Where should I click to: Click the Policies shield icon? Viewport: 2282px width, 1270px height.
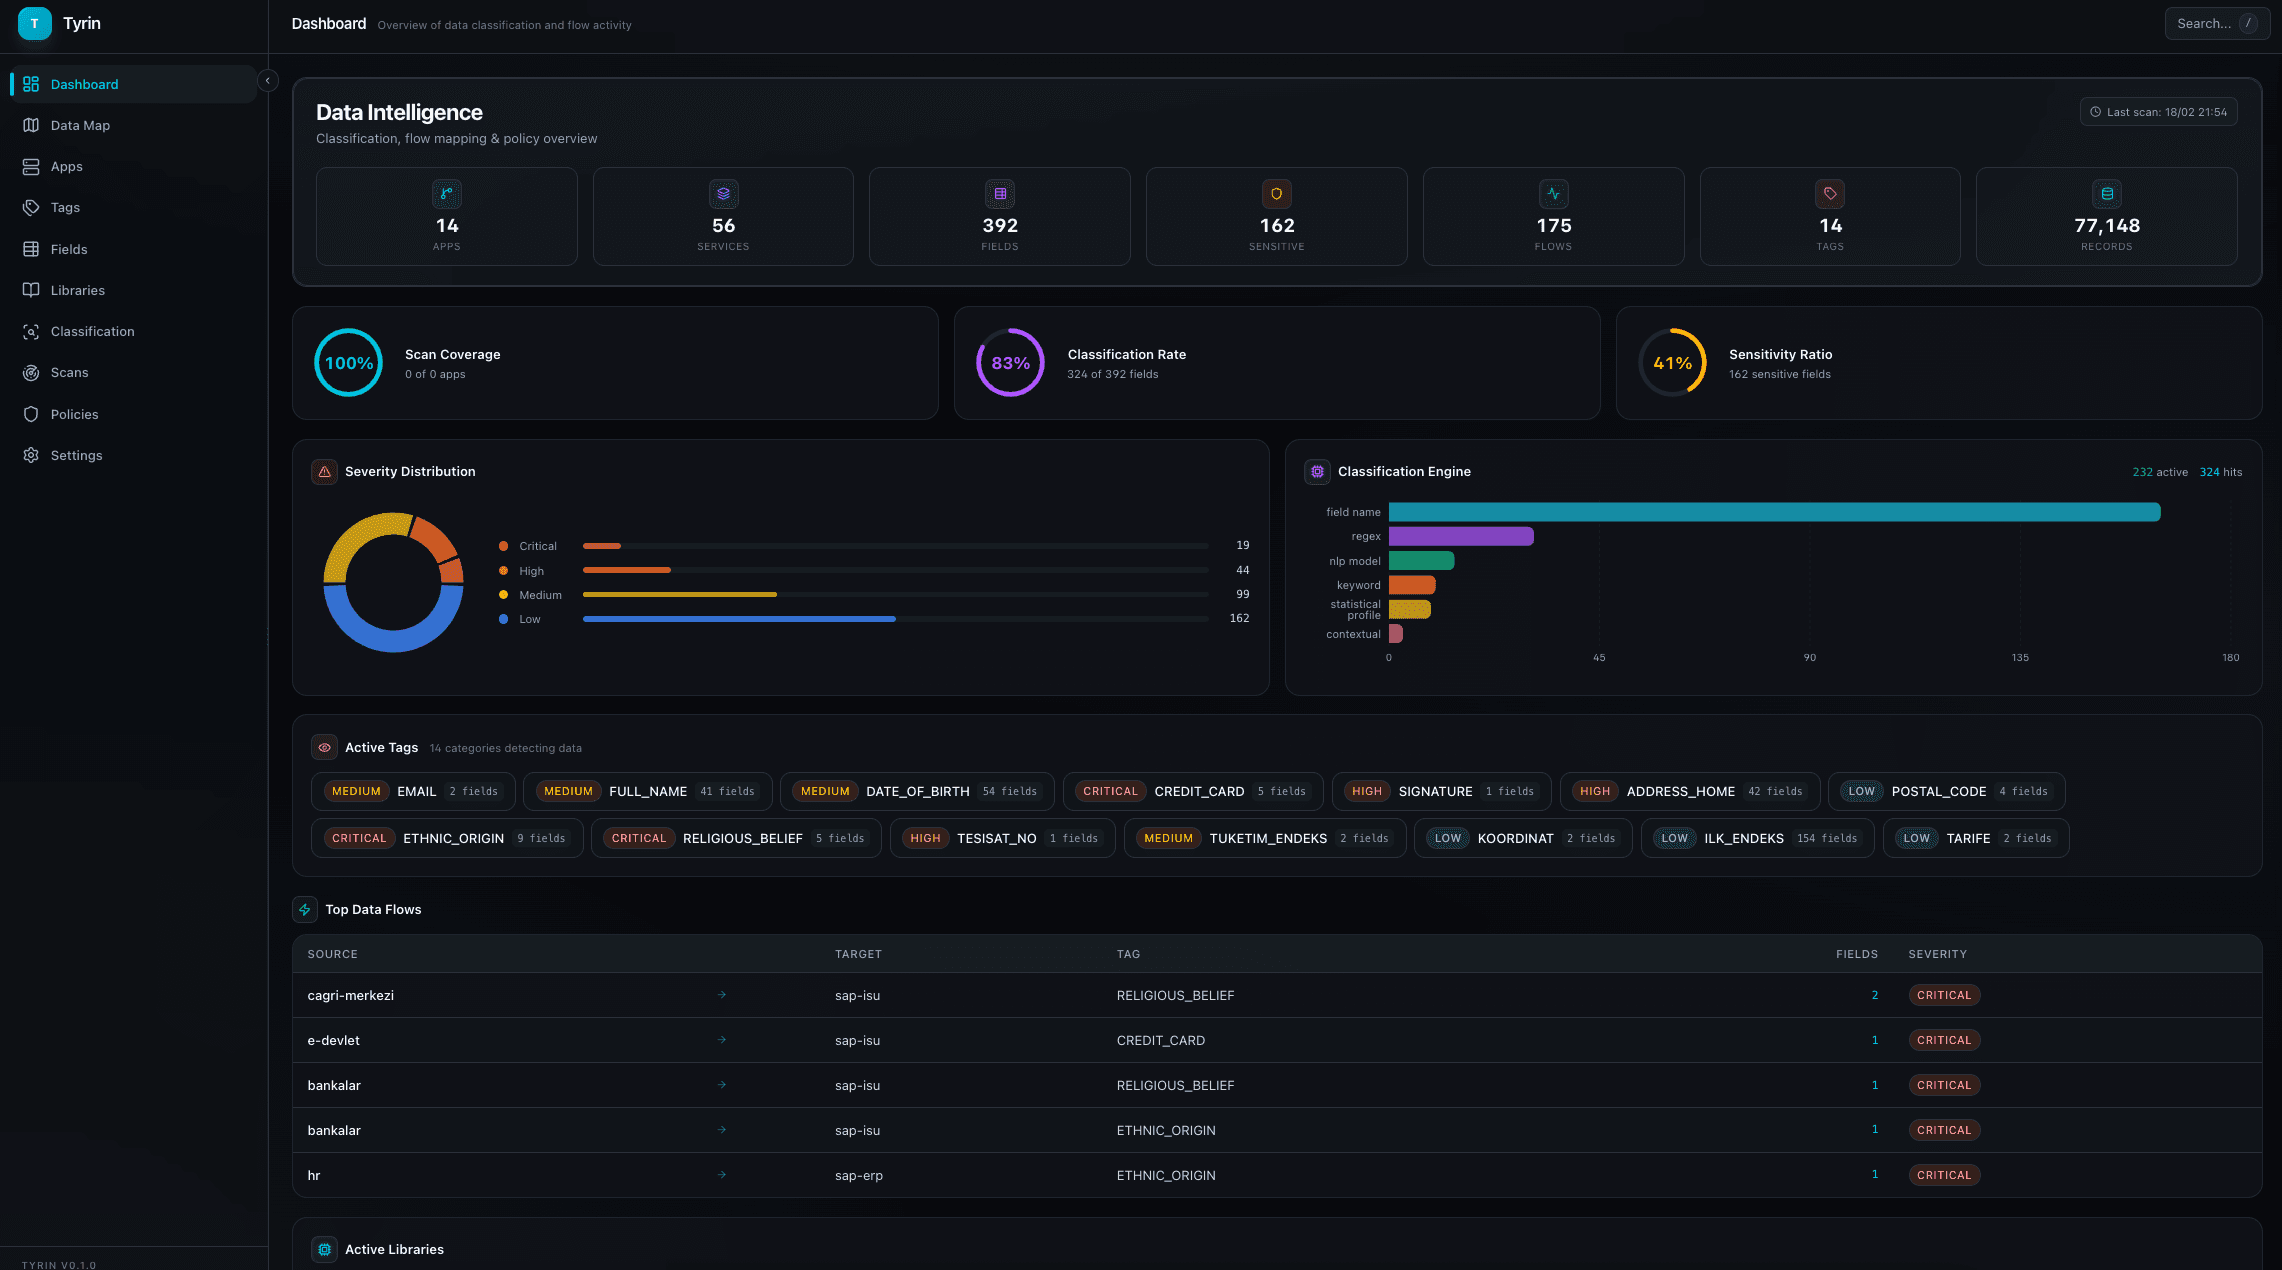pos(31,414)
